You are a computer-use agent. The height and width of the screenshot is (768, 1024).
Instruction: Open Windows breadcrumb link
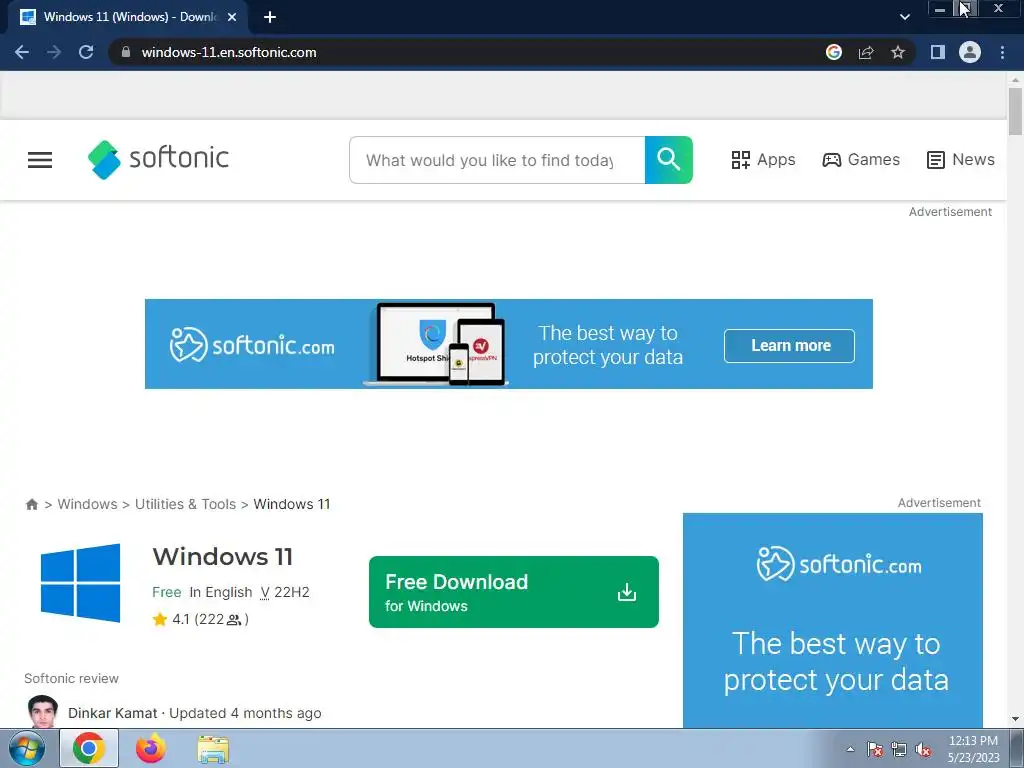pos(88,504)
